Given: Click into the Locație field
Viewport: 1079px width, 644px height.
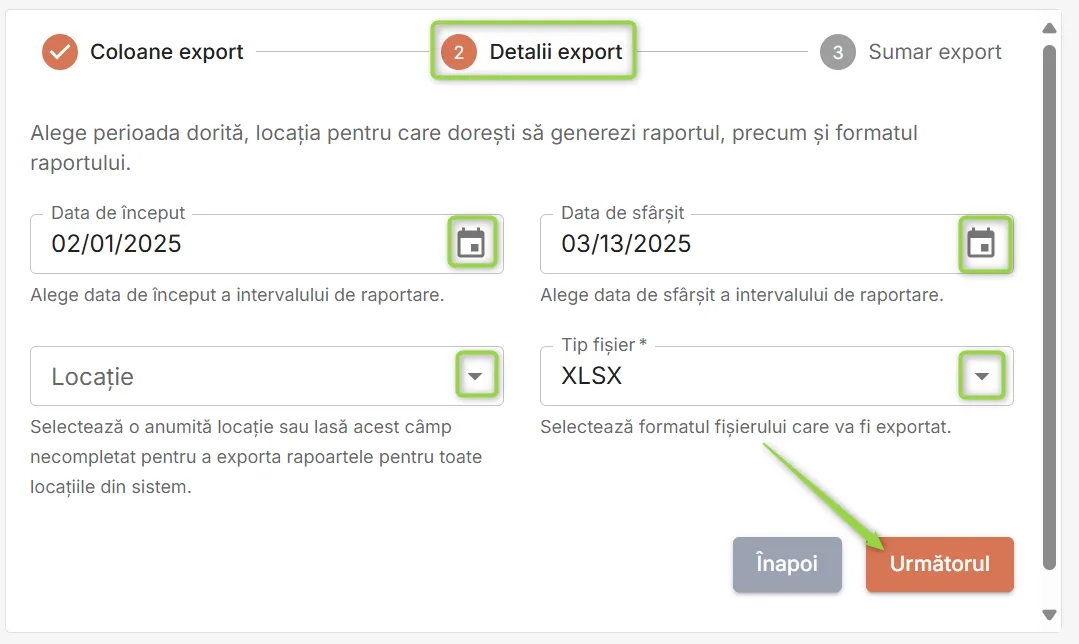Looking at the screenshot, I should coord(267,376).
